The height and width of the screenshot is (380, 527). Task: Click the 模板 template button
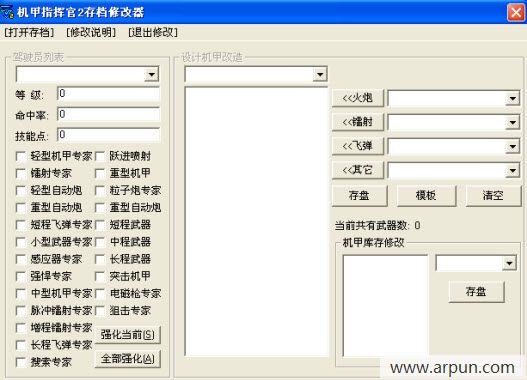coord(426,196)
